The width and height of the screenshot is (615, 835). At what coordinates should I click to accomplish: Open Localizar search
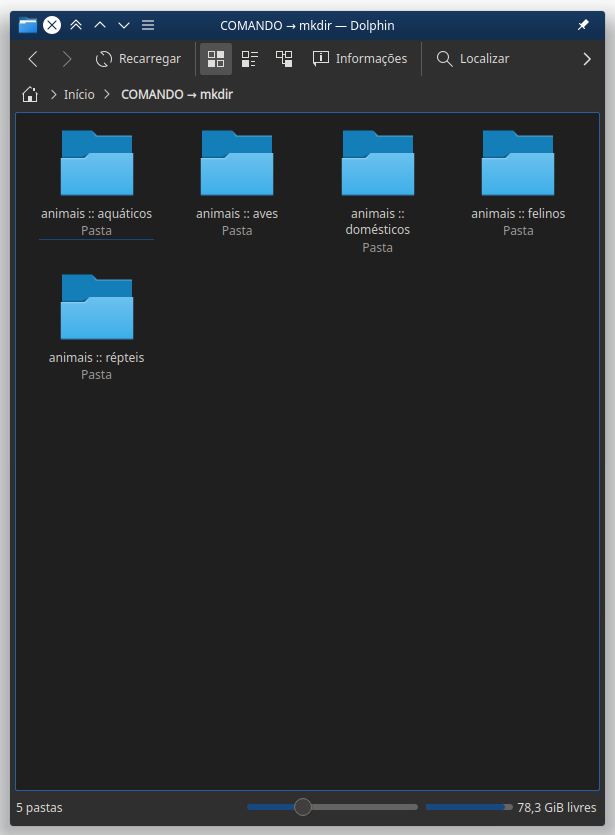(x=473, y=59)
